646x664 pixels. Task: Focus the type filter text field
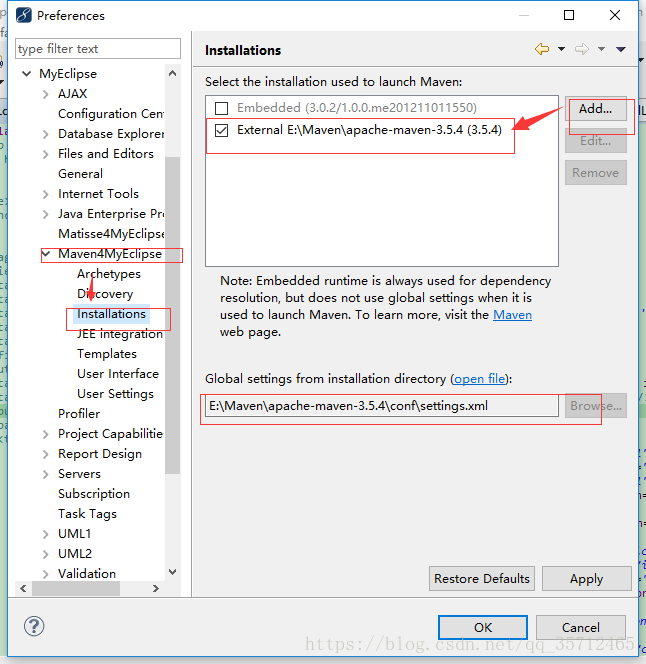[x=98, y=49]
